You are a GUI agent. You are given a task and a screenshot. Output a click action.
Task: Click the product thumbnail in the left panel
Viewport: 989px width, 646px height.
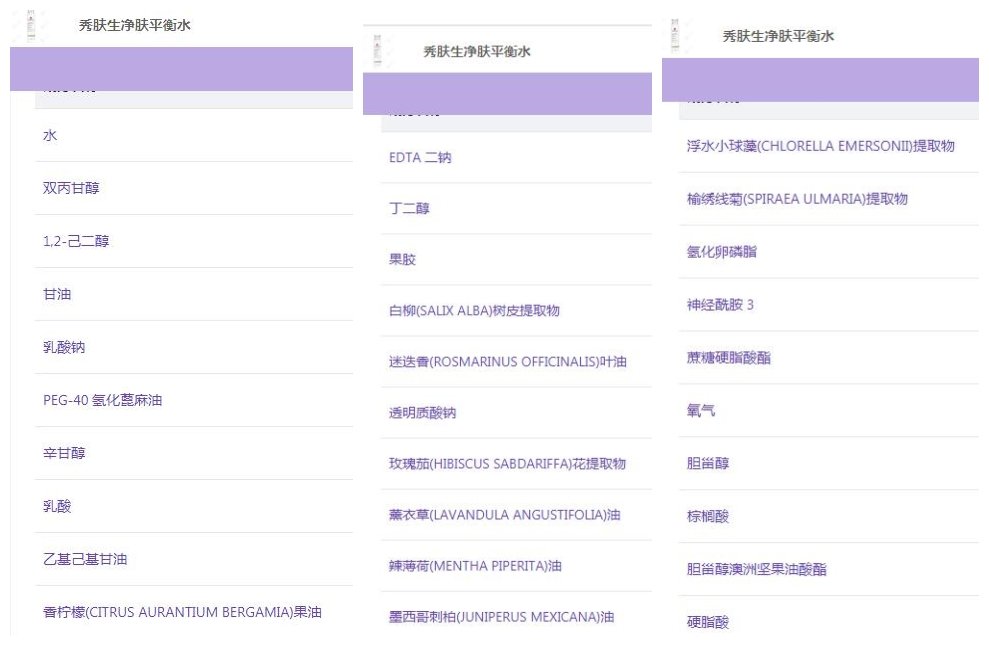coord(28,25)
